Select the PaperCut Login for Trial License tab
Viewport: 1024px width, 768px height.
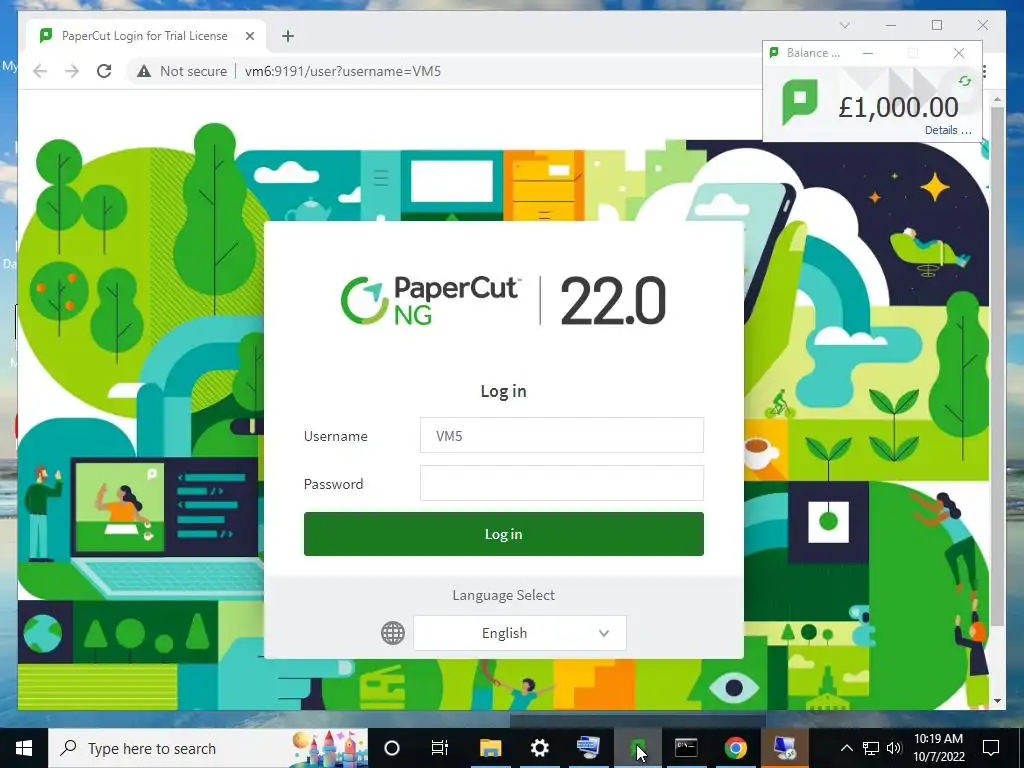(x=144, y=36)
